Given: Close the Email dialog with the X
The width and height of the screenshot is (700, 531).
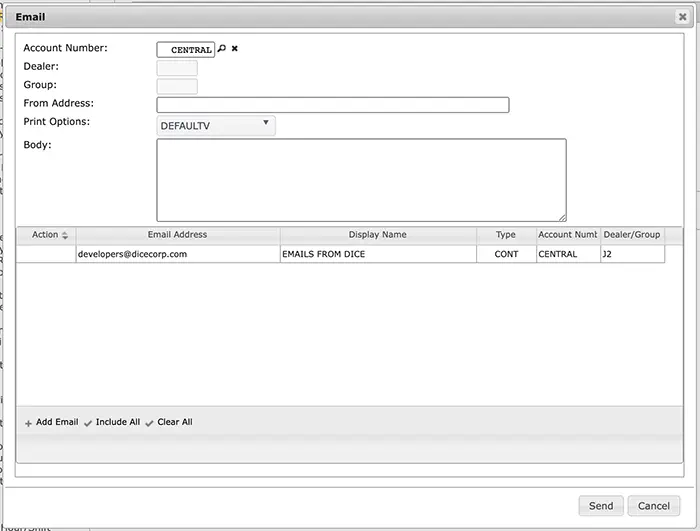Looking at the screenshot, I should pyautogui.click(x=682, y=17).
